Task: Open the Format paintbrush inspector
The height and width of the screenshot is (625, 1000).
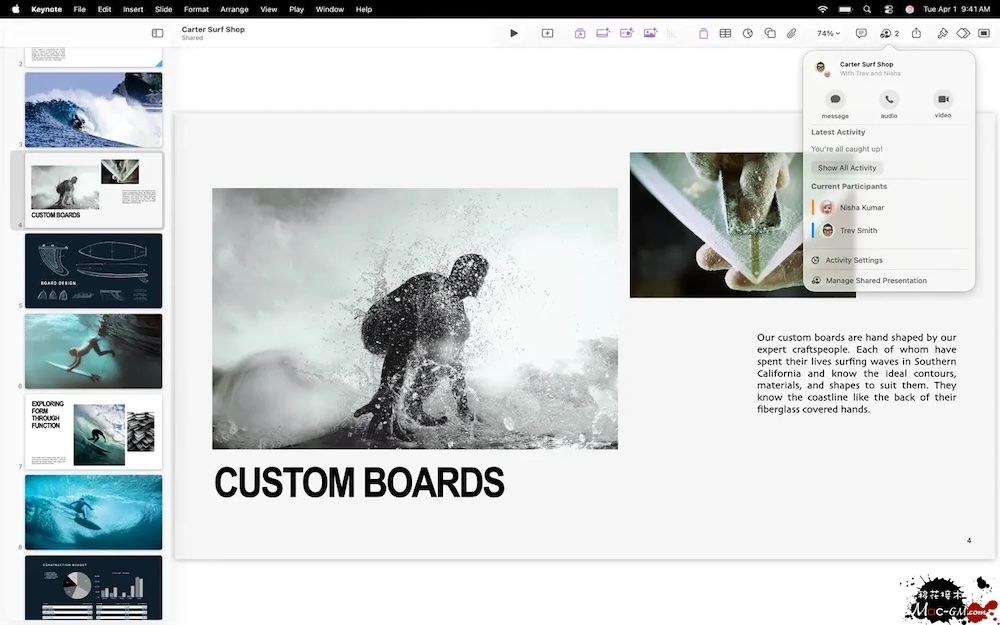Action: [942, 33]
